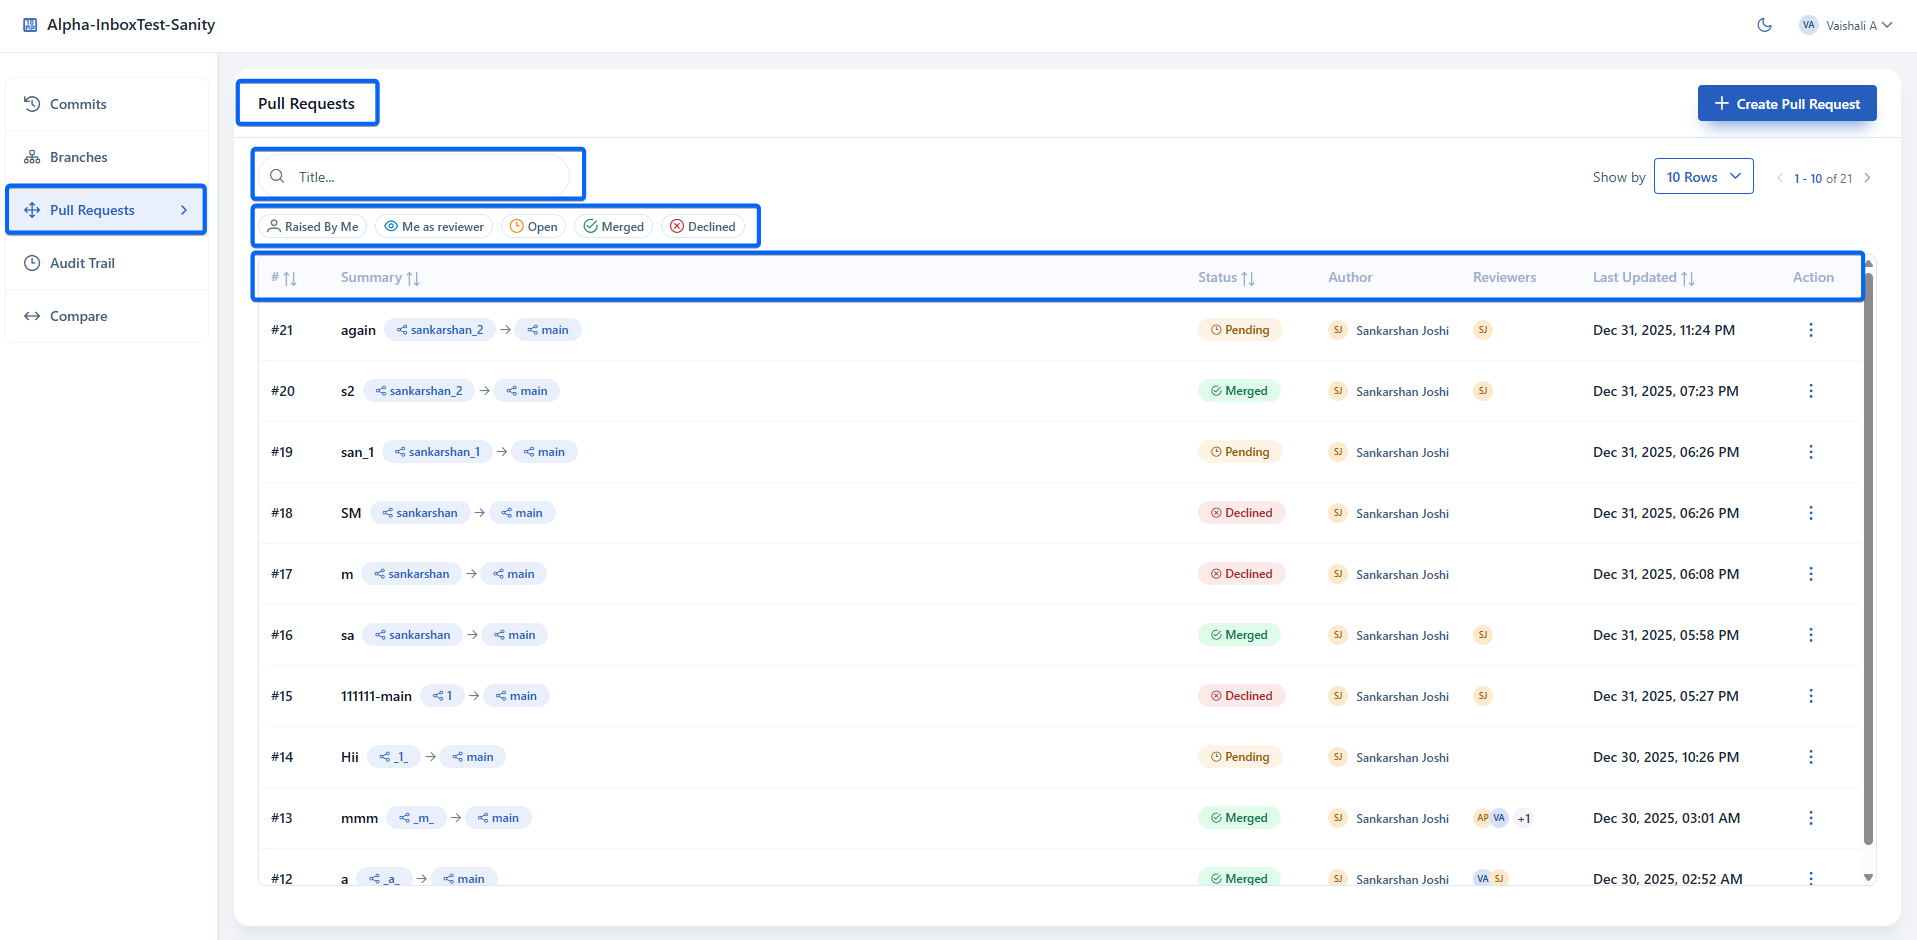Viewport: 1917px width, 940px height.
Task: Go to next page of pull requests
Action: 1867,178
